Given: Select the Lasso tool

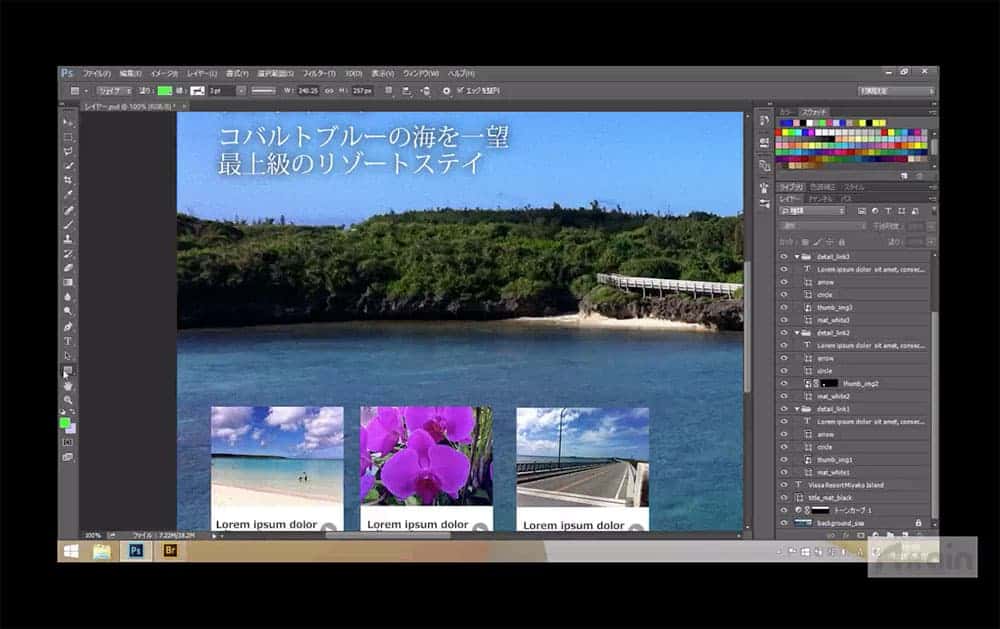Looking at the screenshot, I should 68,151.
